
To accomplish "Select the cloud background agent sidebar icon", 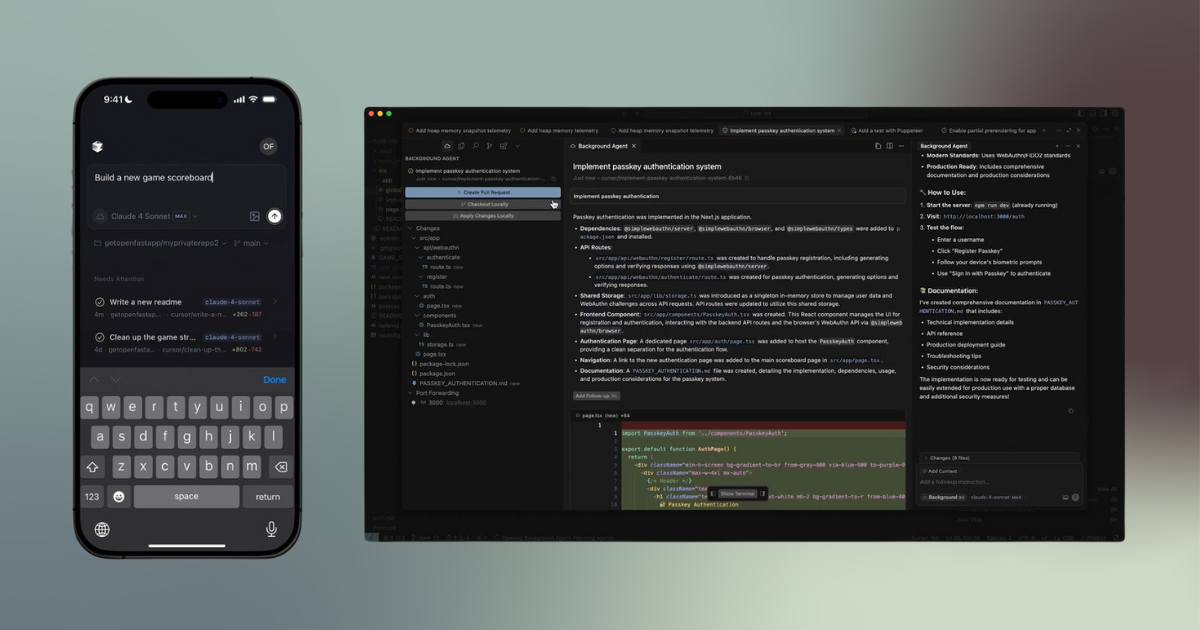I will (x=447, y=146).
